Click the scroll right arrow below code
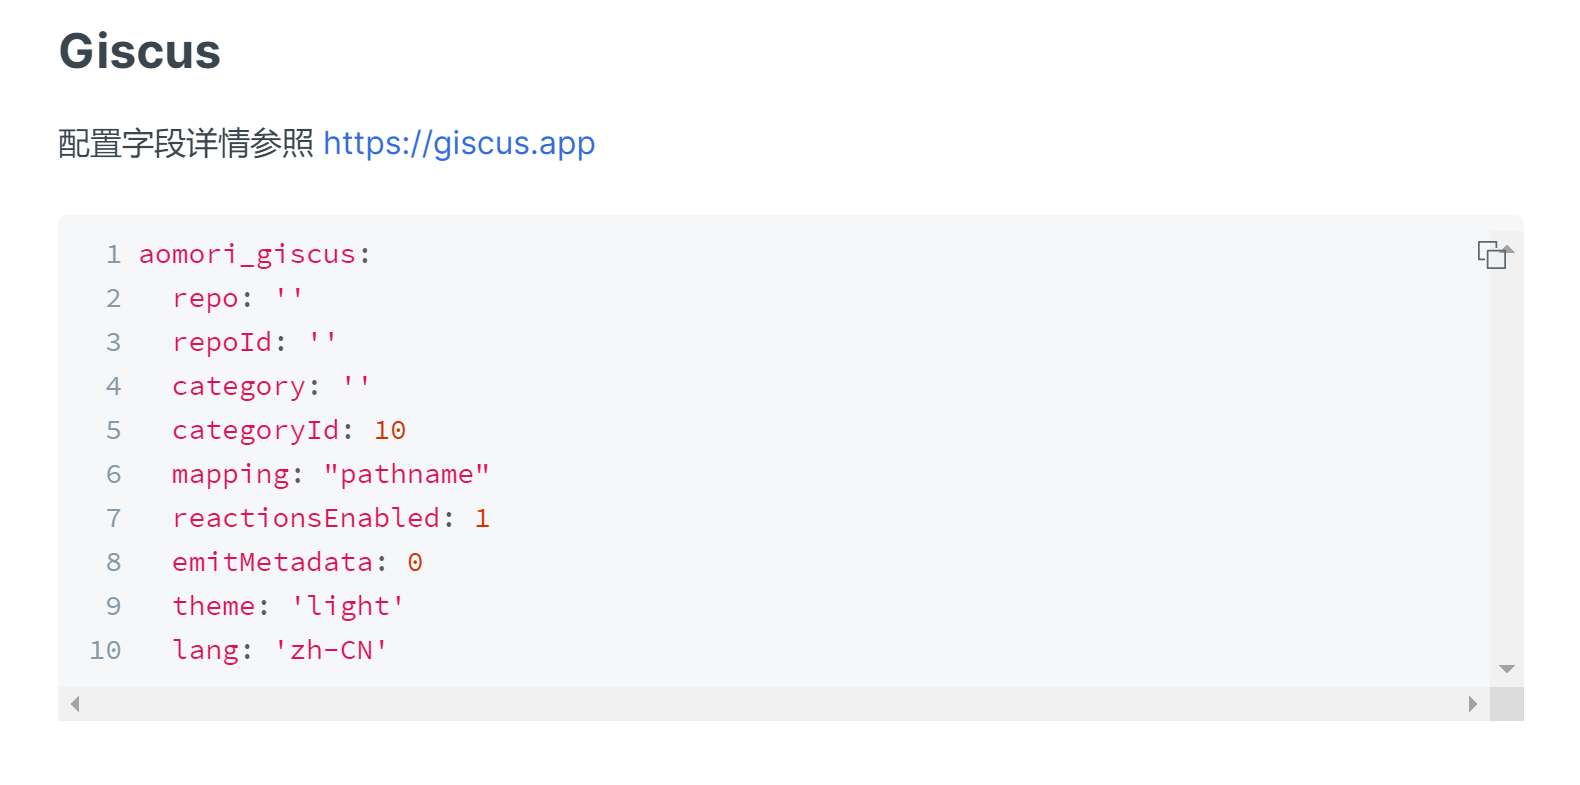Image resolution: width=1580 pixels, height=785 pixels. [x=1472, y=704]
